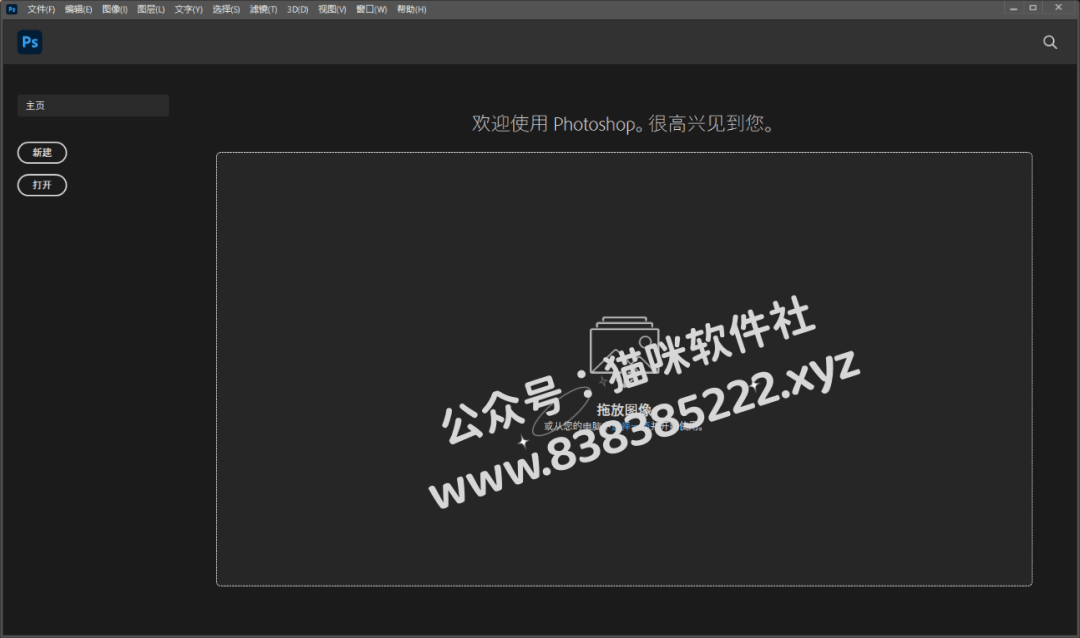Click the Photoshop Ps home logo
Viewport: 1080px width, 638px height.
(x=30, y=42)
